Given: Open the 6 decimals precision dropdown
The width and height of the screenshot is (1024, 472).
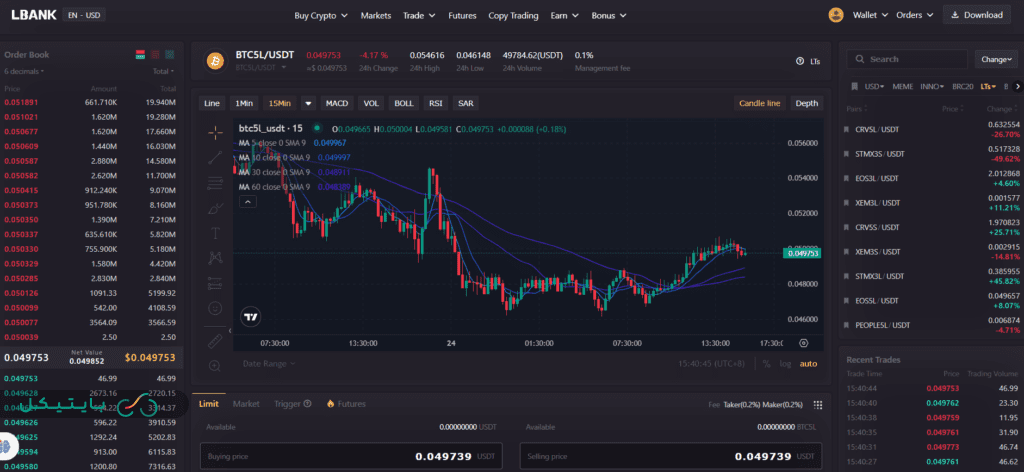Looking at the screenshot, I should pyautogui.click(x=25, y=72).
